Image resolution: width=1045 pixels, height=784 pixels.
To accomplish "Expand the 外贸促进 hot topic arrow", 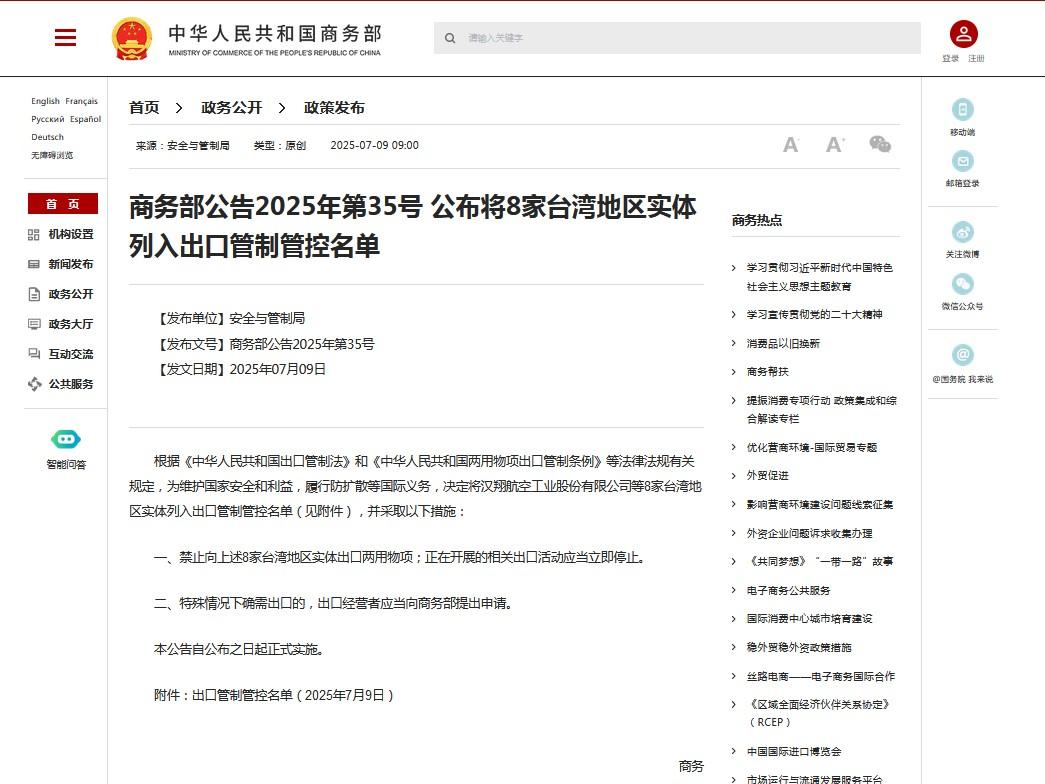I will pos(734,476).
